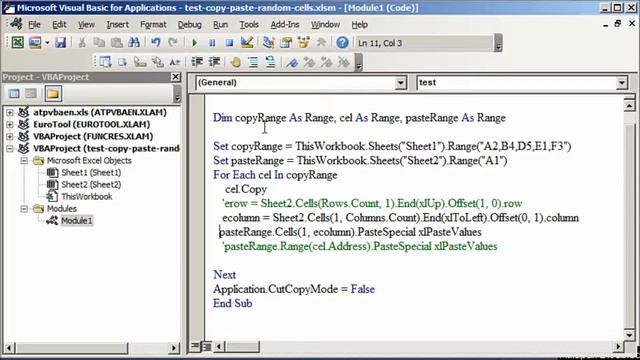Screen dimensions: 640x360
Task: Click the Paste toolbar icon
Action: click(117, 42)
